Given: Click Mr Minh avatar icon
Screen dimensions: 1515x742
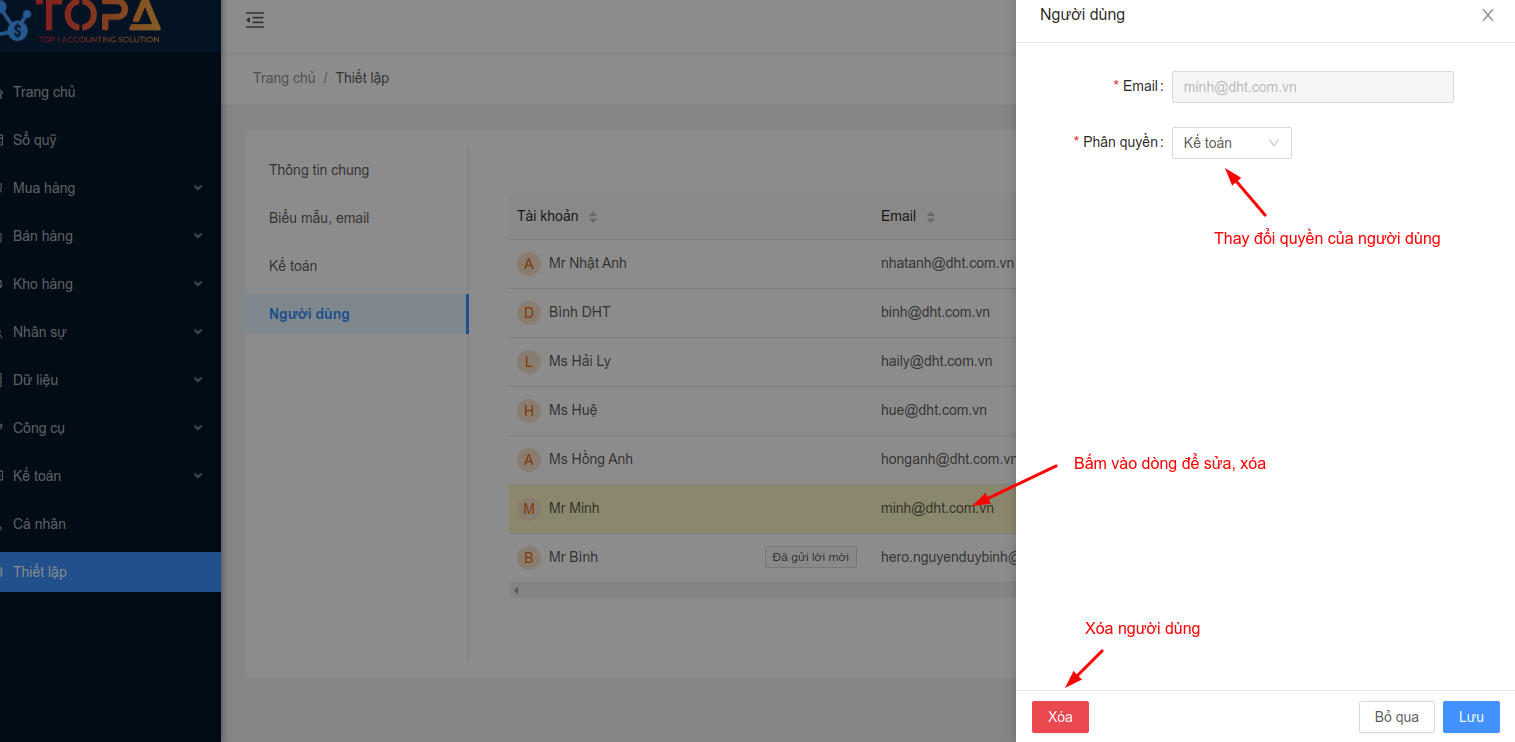Looking at the screenshot, I should 528,509.
